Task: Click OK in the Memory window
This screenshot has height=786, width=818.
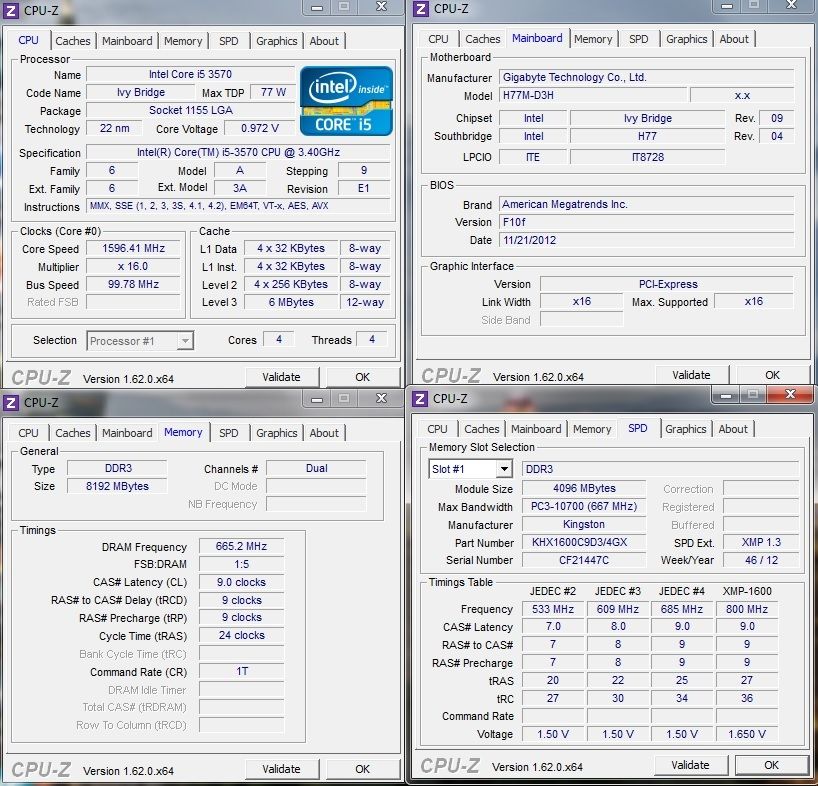Action: point(363,769)
